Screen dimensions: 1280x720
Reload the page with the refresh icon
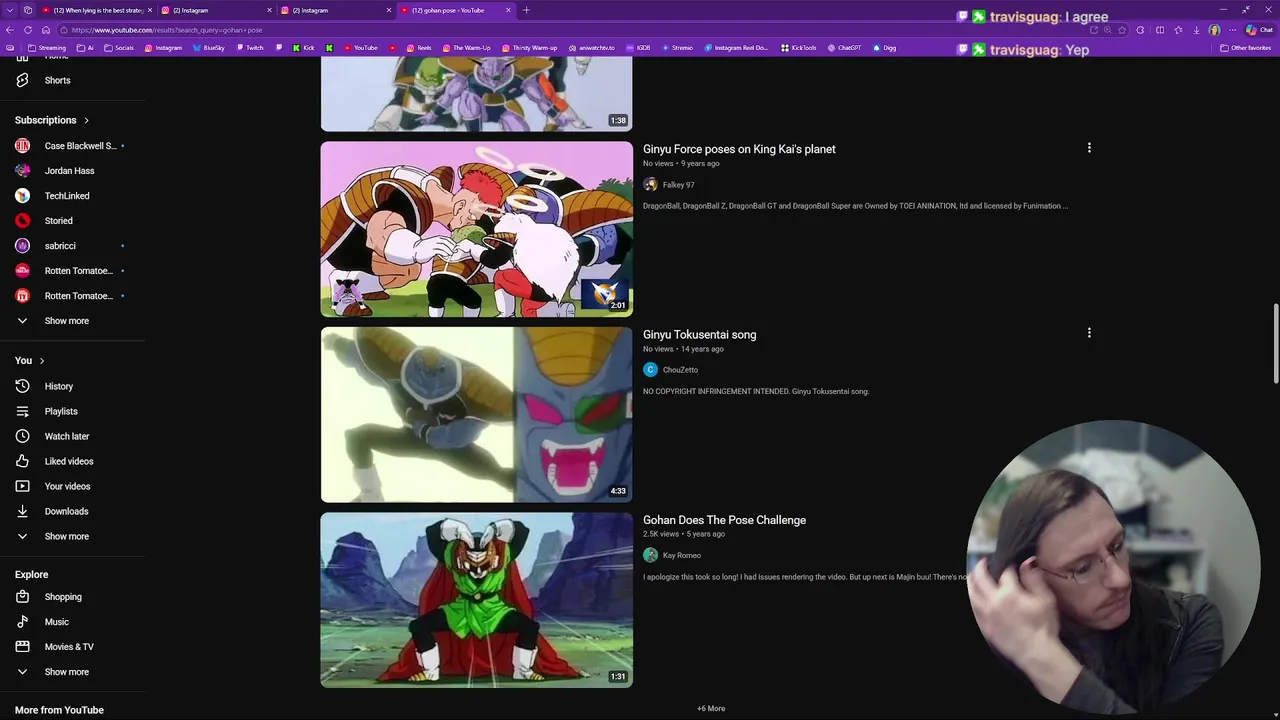(x=28, y=30)
